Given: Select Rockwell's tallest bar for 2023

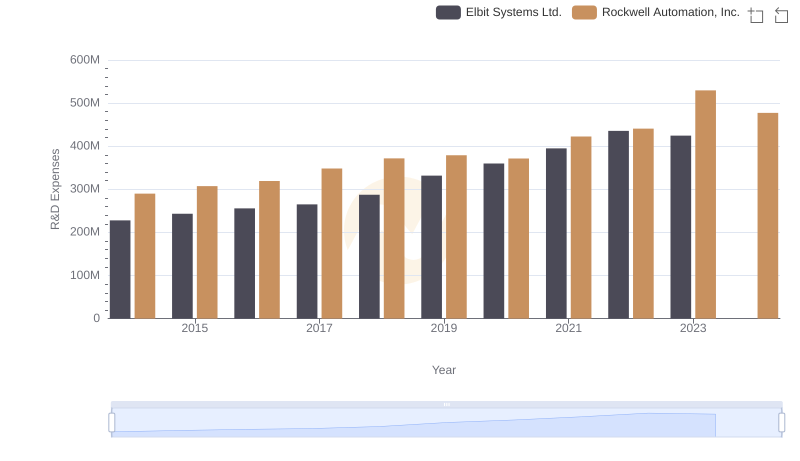Looking at the screenshot, I should [x=705, y=204].
